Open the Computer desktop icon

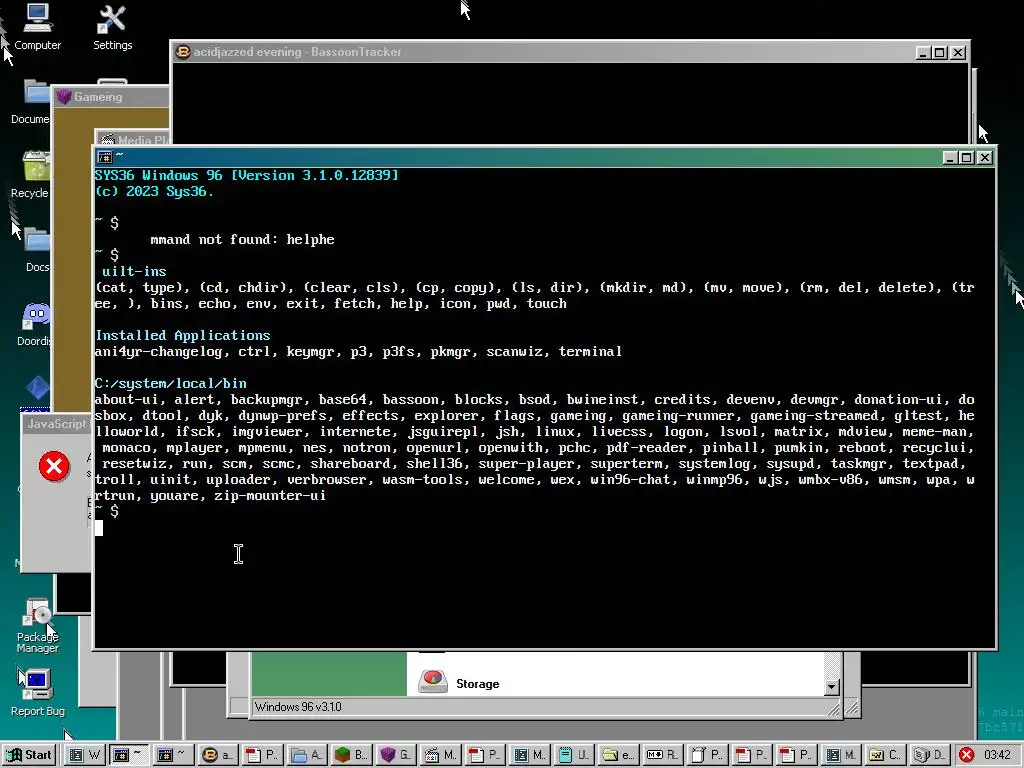(x=37, y=27)
